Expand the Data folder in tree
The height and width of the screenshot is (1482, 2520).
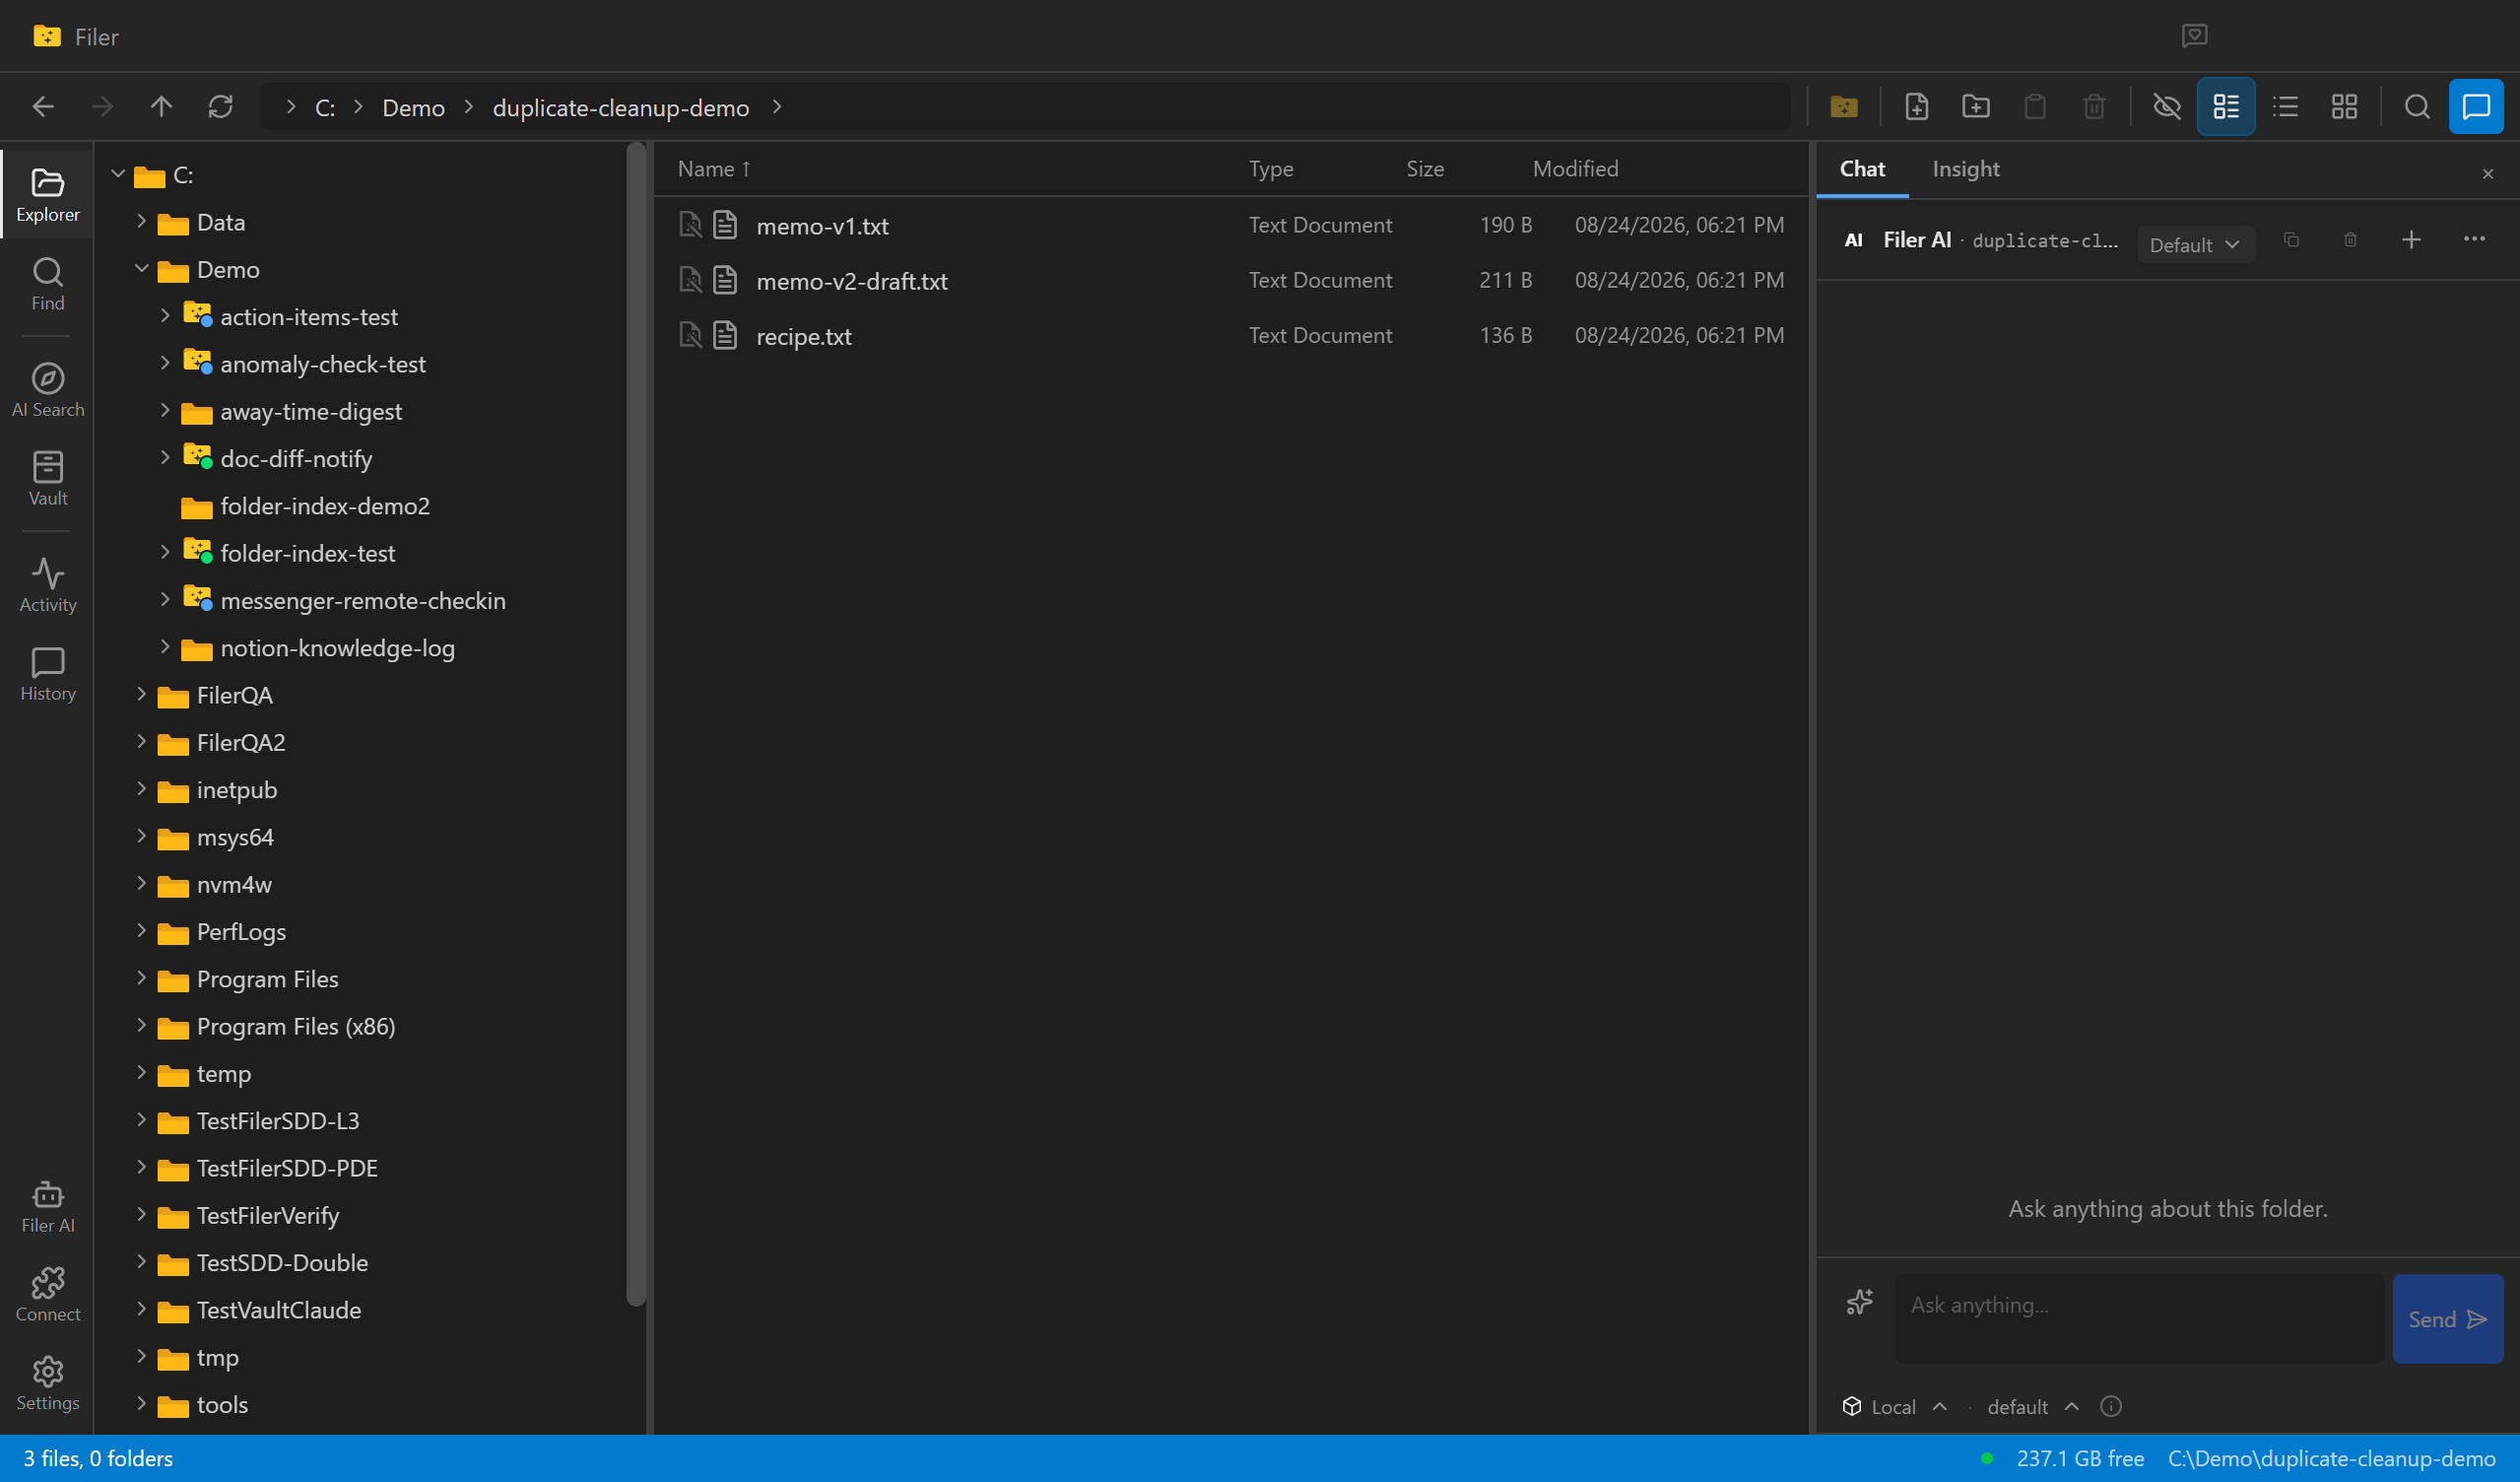coord(141,221)
